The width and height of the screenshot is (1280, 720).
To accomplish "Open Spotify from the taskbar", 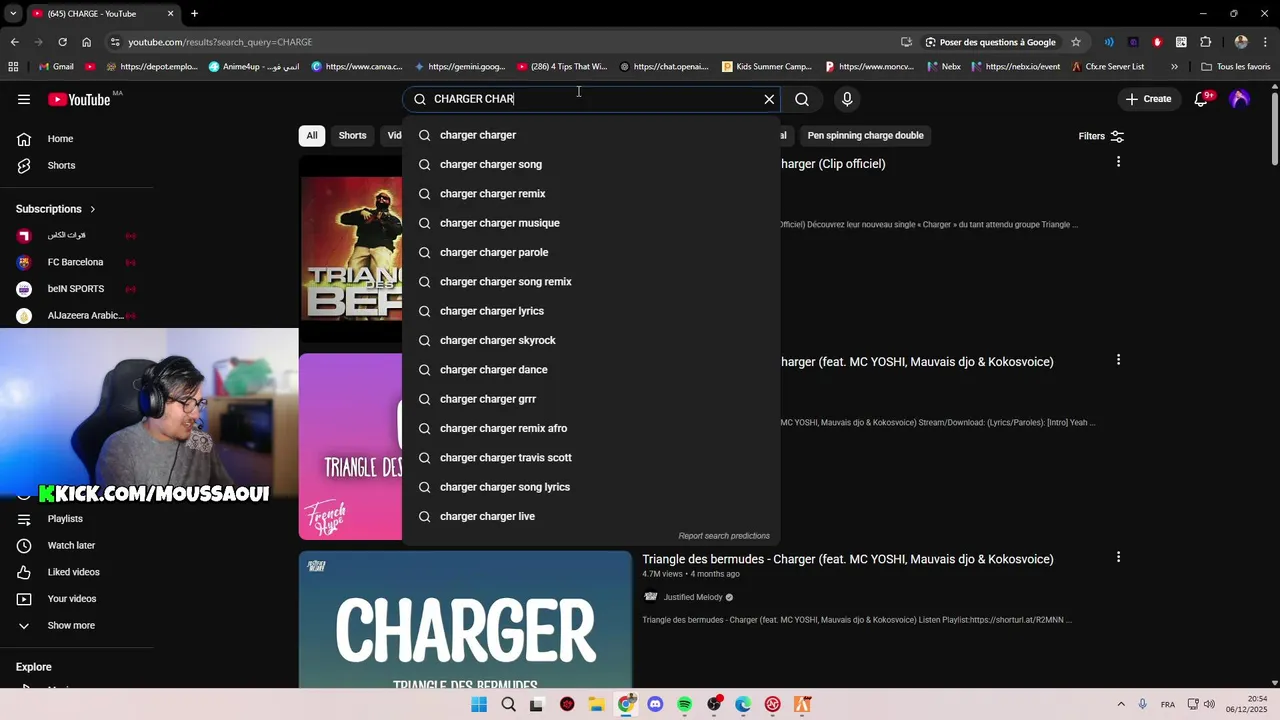I will [x=685, y=705].
